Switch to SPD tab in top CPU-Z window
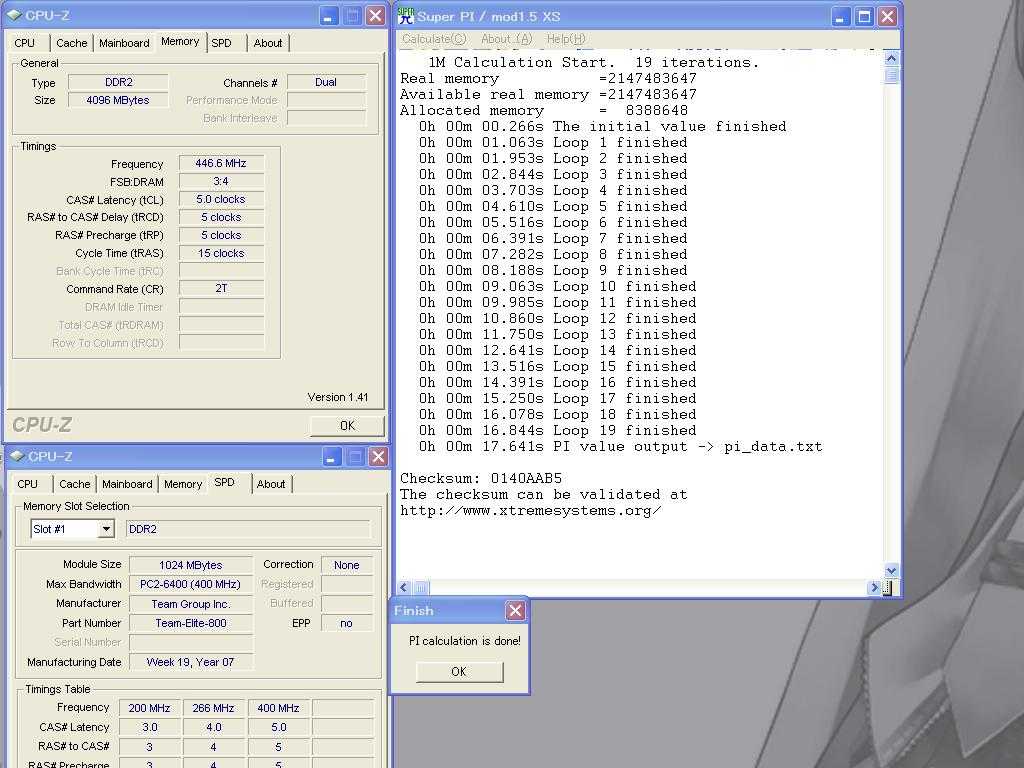The image size is (1024, 768). [221, 43]
